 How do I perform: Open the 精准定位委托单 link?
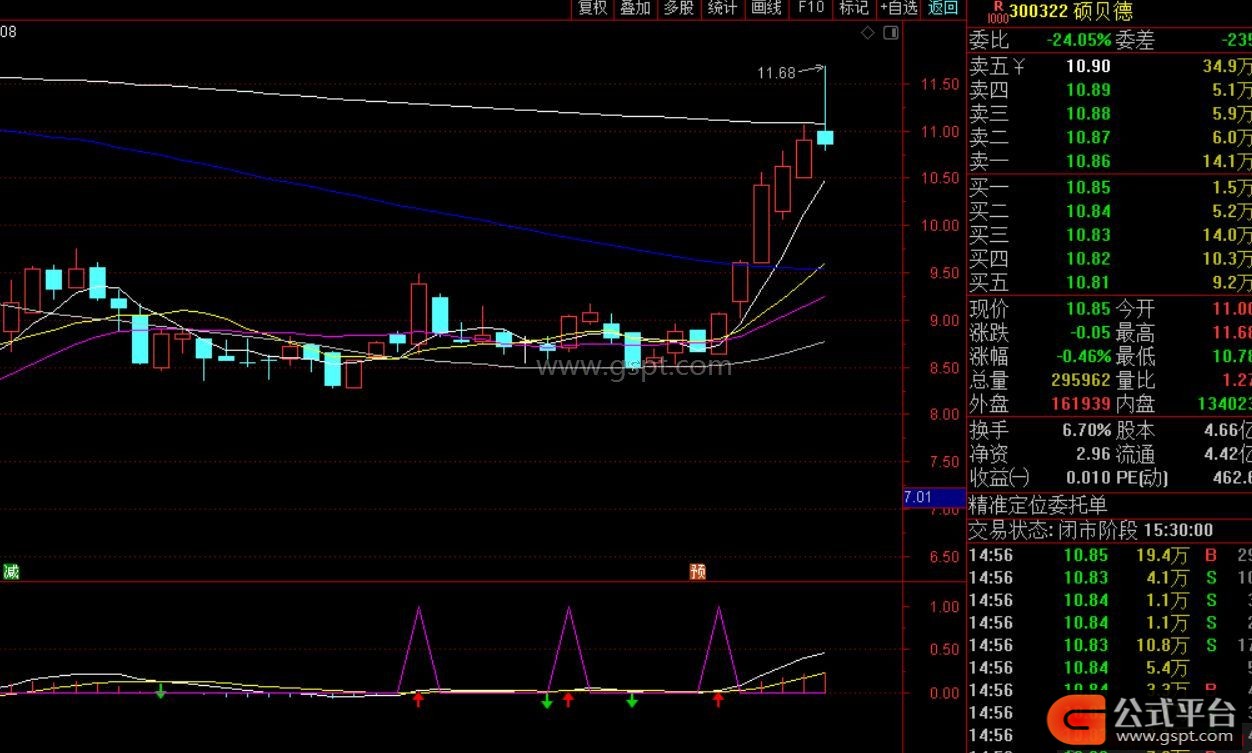pyautogui.click(x=1039, y=506)
